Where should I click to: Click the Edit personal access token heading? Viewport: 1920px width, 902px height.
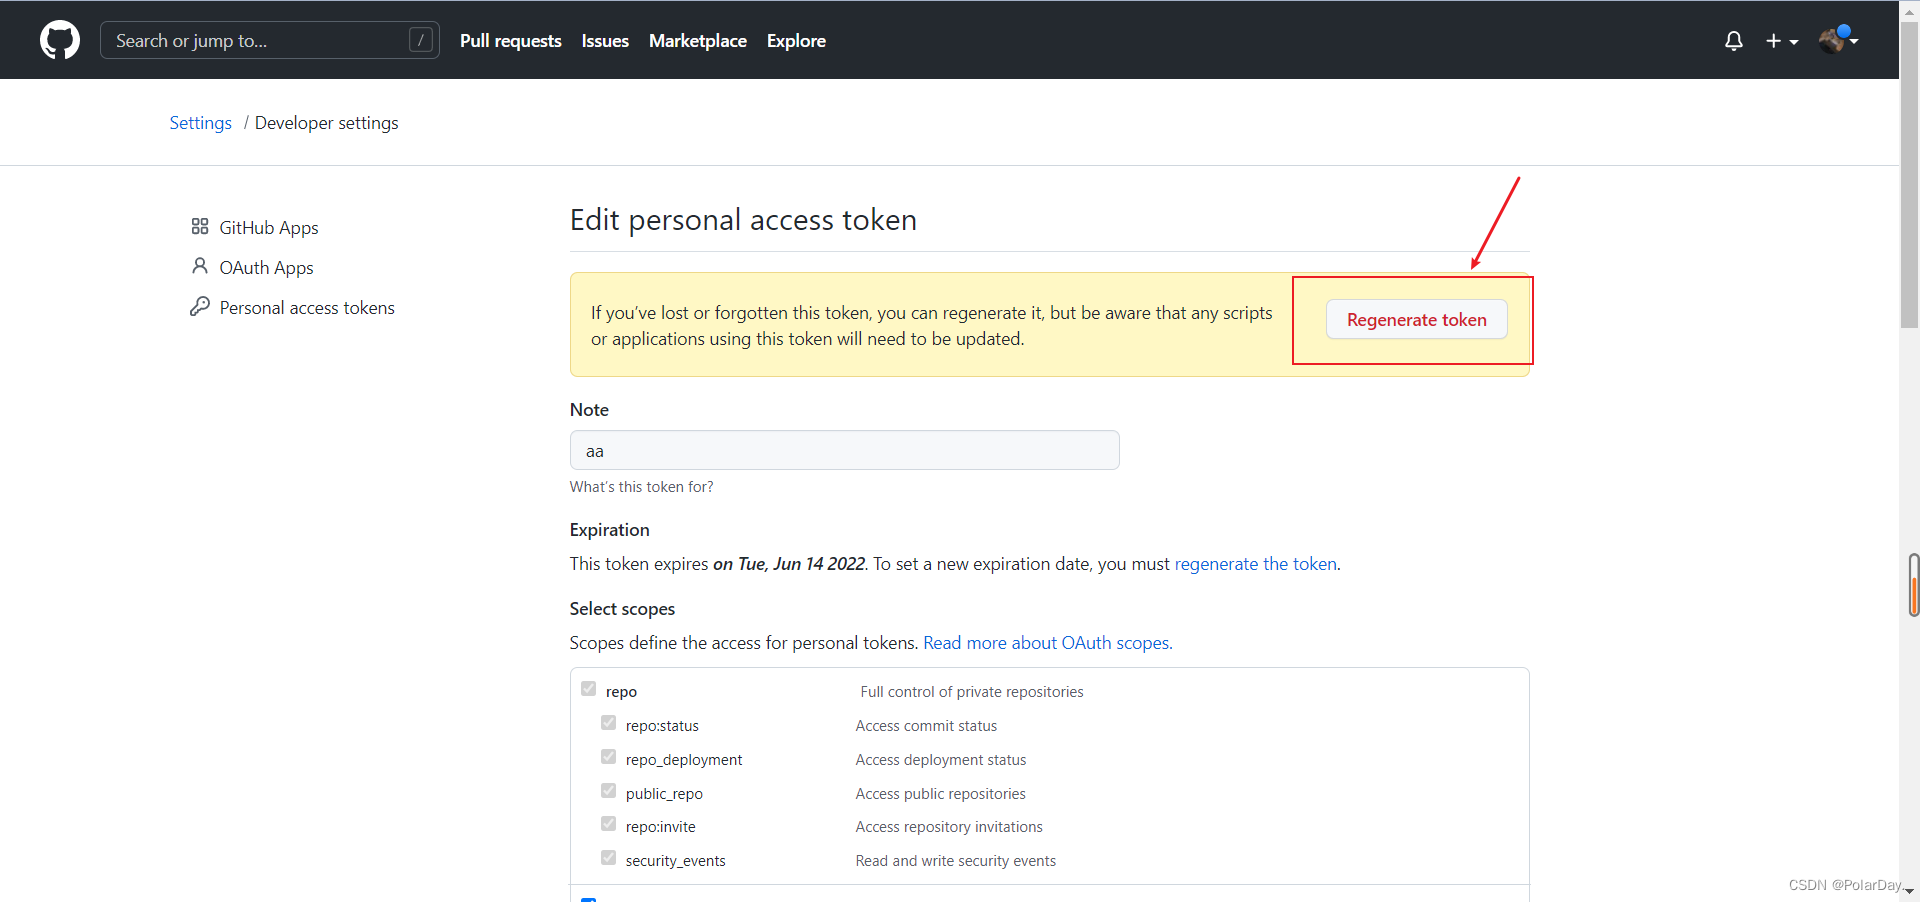point(743,220)
